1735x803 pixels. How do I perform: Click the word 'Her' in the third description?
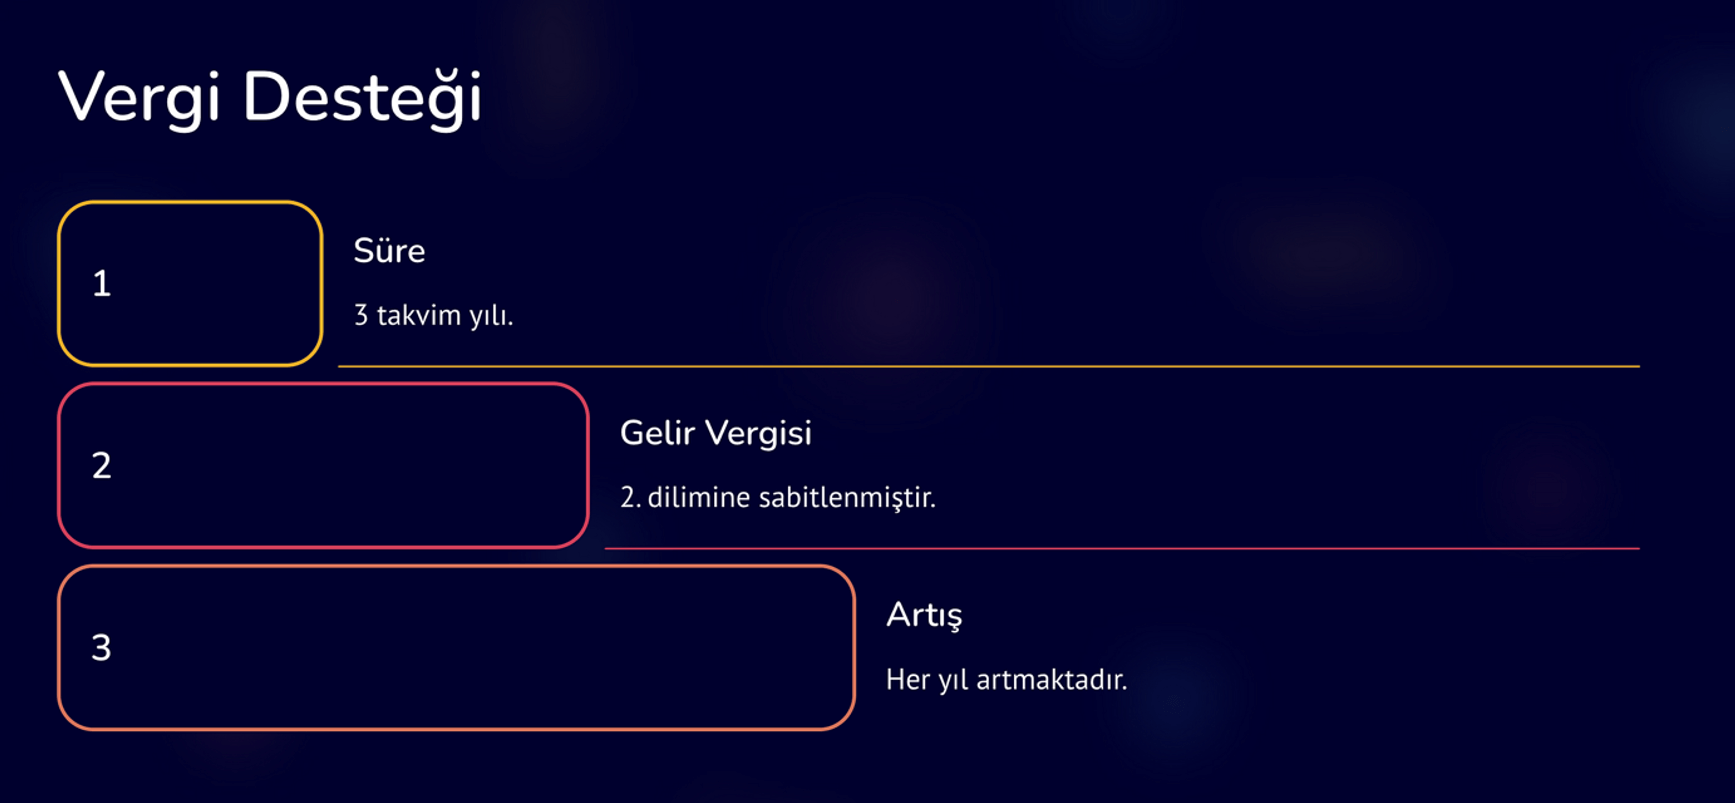[908, 680]
